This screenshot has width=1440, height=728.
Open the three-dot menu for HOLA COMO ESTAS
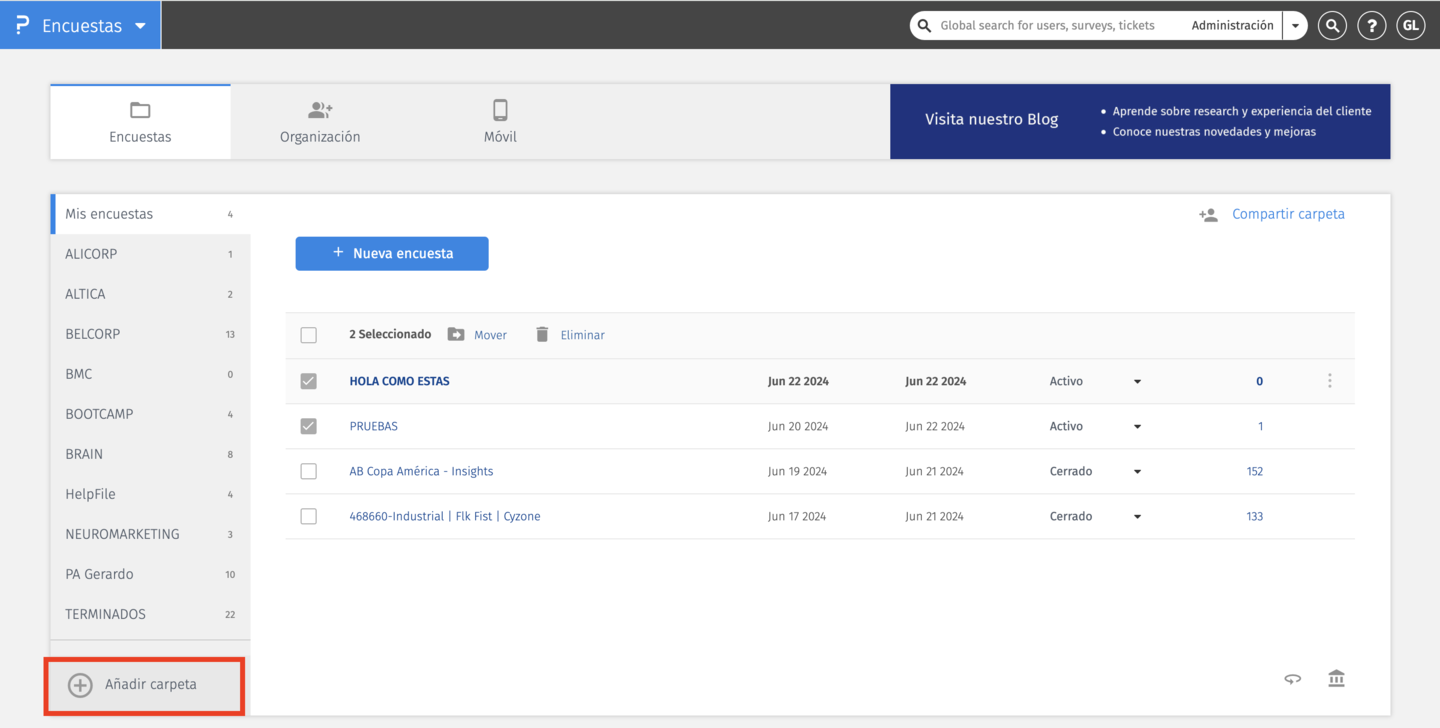tap(1330, 381)
